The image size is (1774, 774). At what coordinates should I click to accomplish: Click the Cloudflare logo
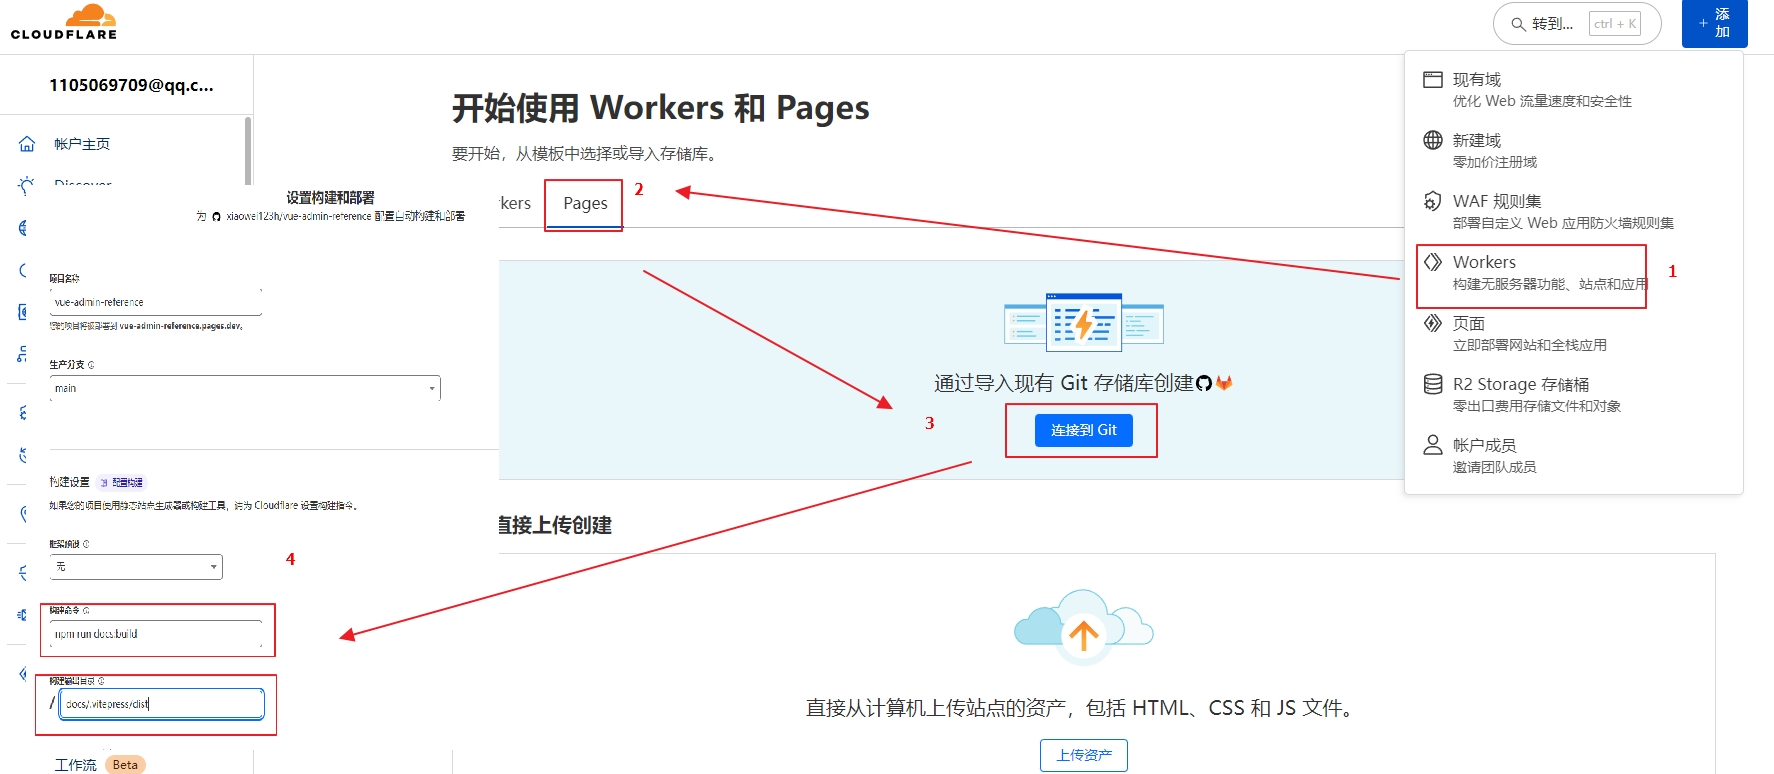tap(64, 22)
